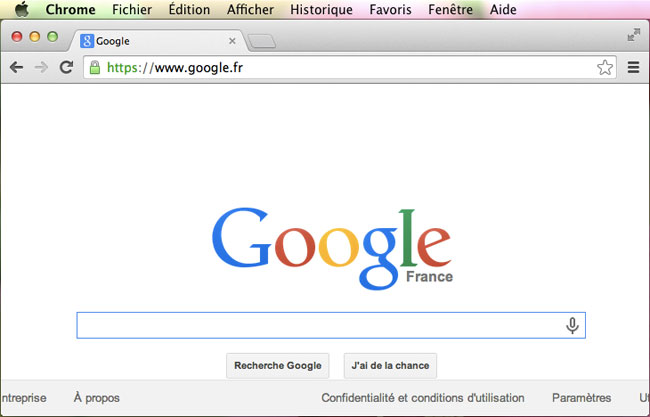The height and width of the screenshot is (417, 650).
Task: Open the Paramètres footer link
Action: (x=582, y=398)
